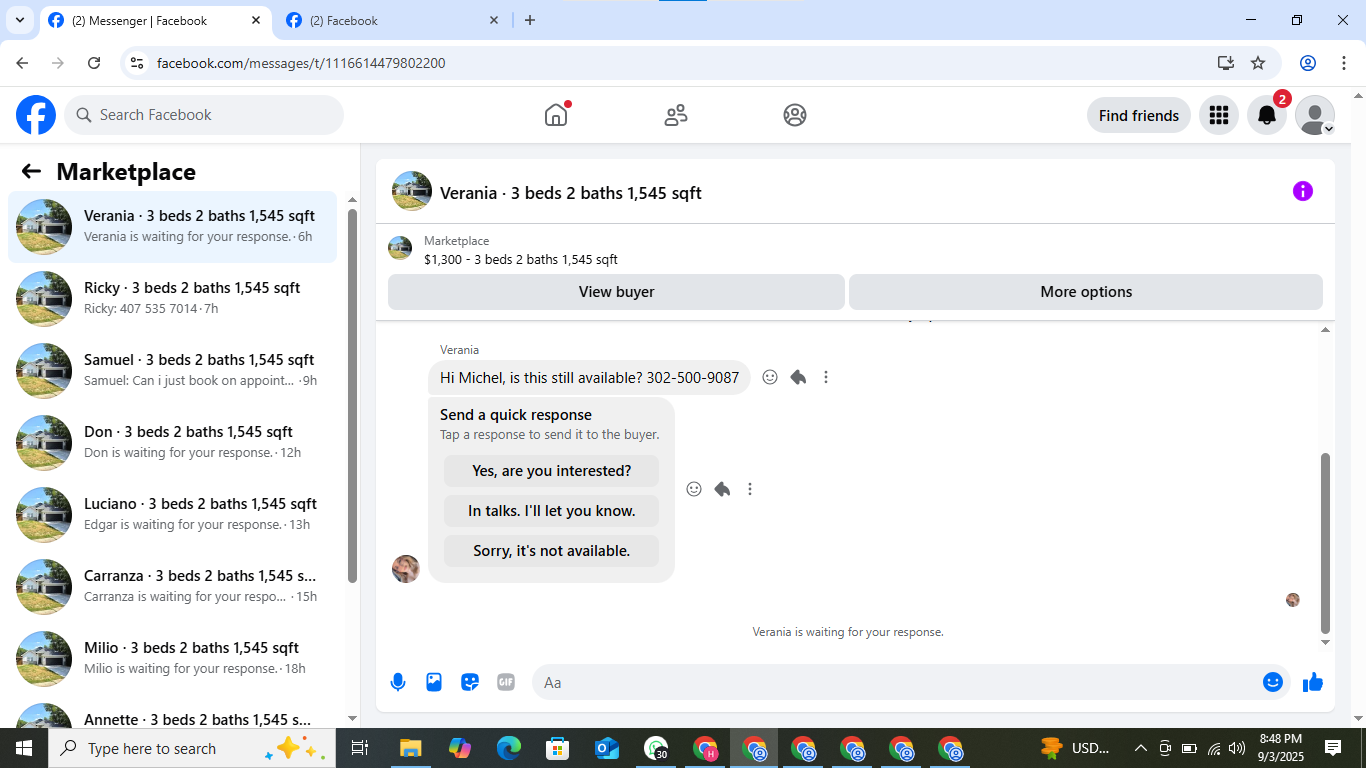Open Luciano conversation in list

pos(173,515)
